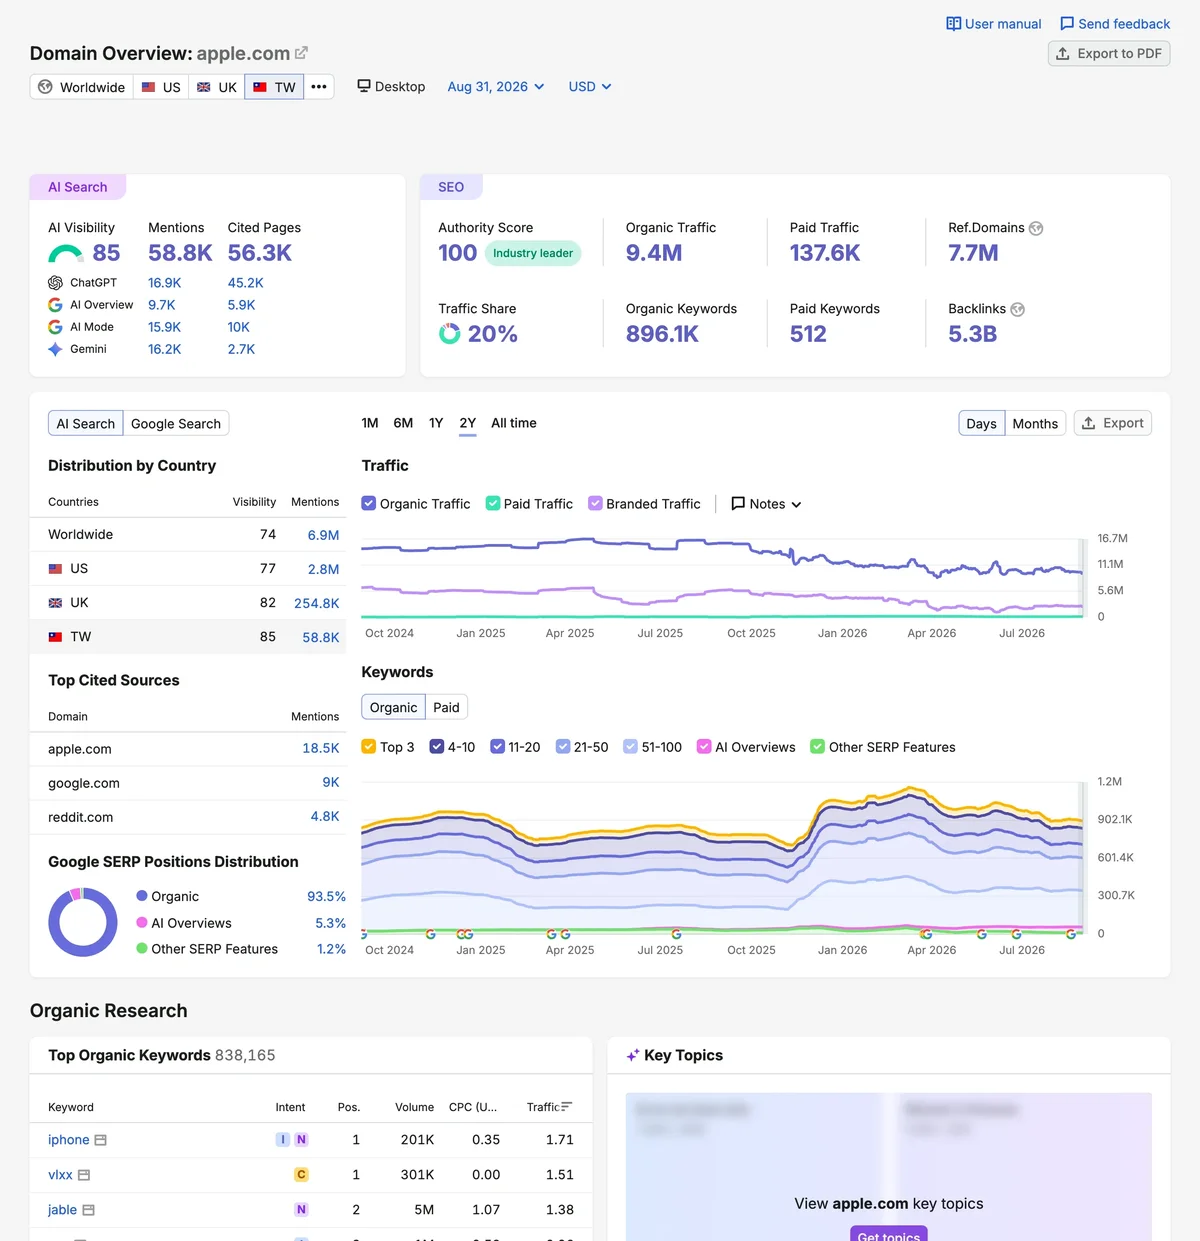The image size is (1200, 1241).
Task: Click the Google SERP positions donut chart
Action: 83,923
